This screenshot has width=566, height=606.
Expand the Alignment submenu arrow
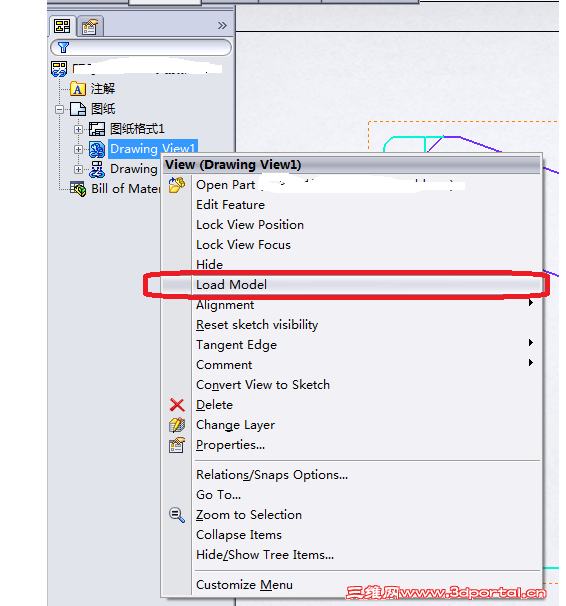531,303
